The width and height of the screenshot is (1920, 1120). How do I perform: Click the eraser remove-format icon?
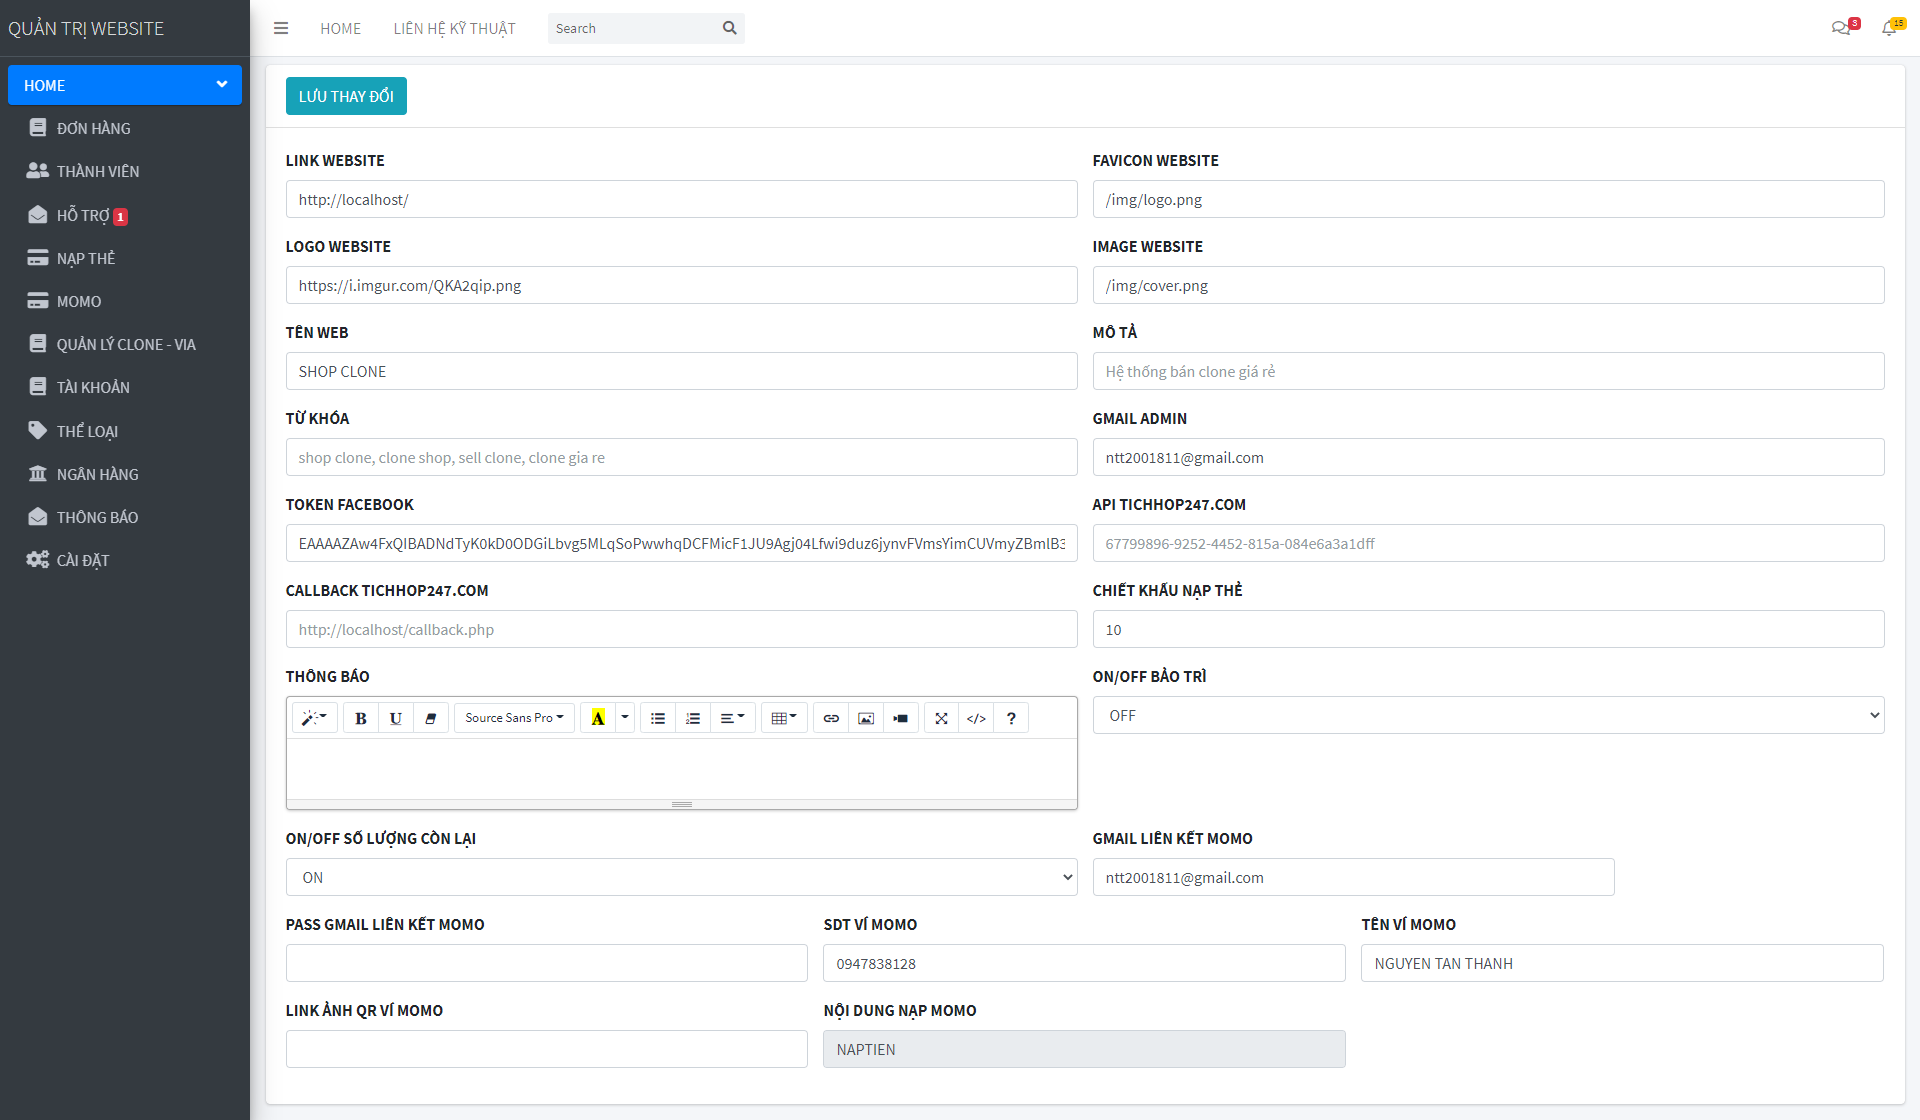coord(431,718)
